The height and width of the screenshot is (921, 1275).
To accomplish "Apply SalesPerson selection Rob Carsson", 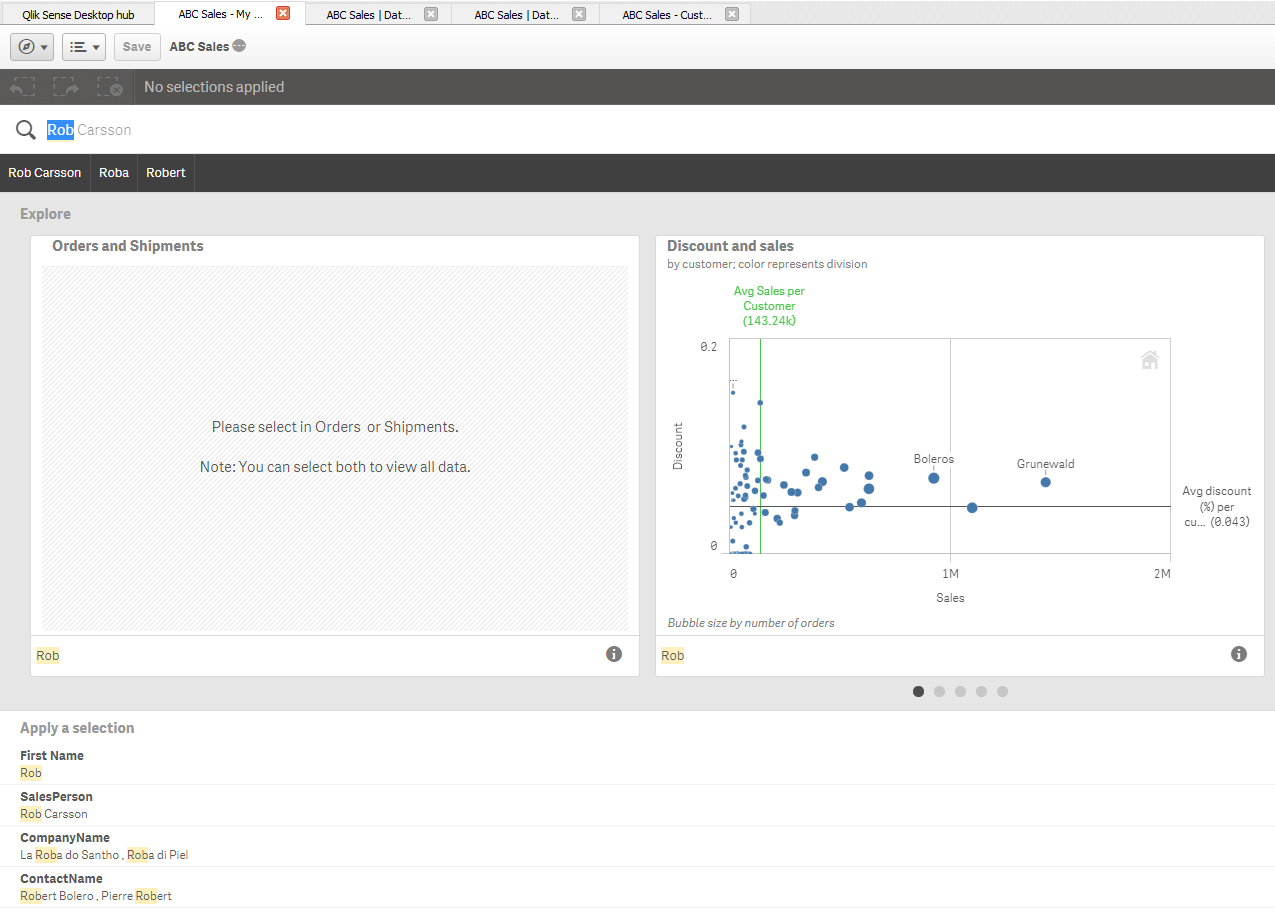I will [54, 814].
